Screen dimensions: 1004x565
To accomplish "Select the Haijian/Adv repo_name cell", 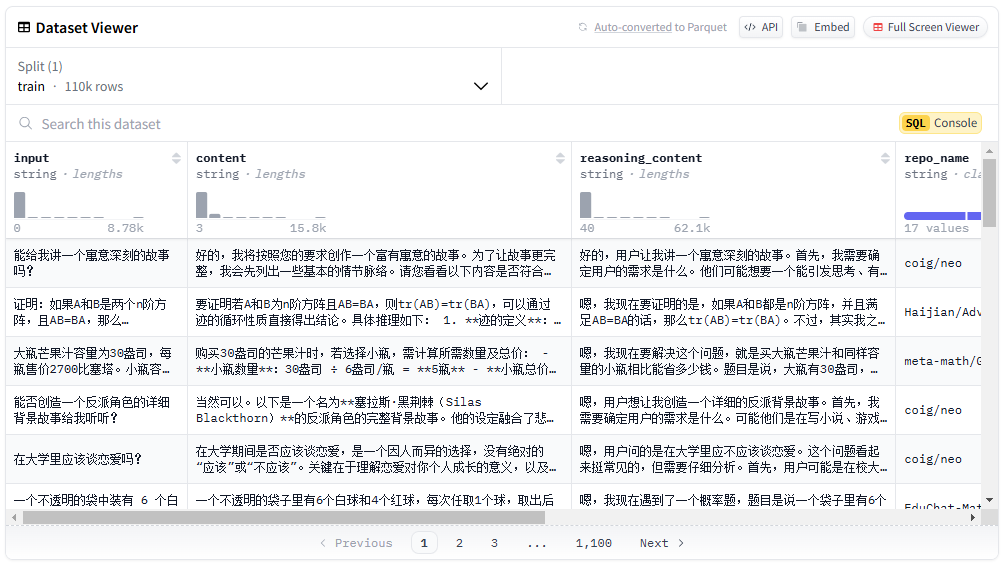I will (939, 312).
